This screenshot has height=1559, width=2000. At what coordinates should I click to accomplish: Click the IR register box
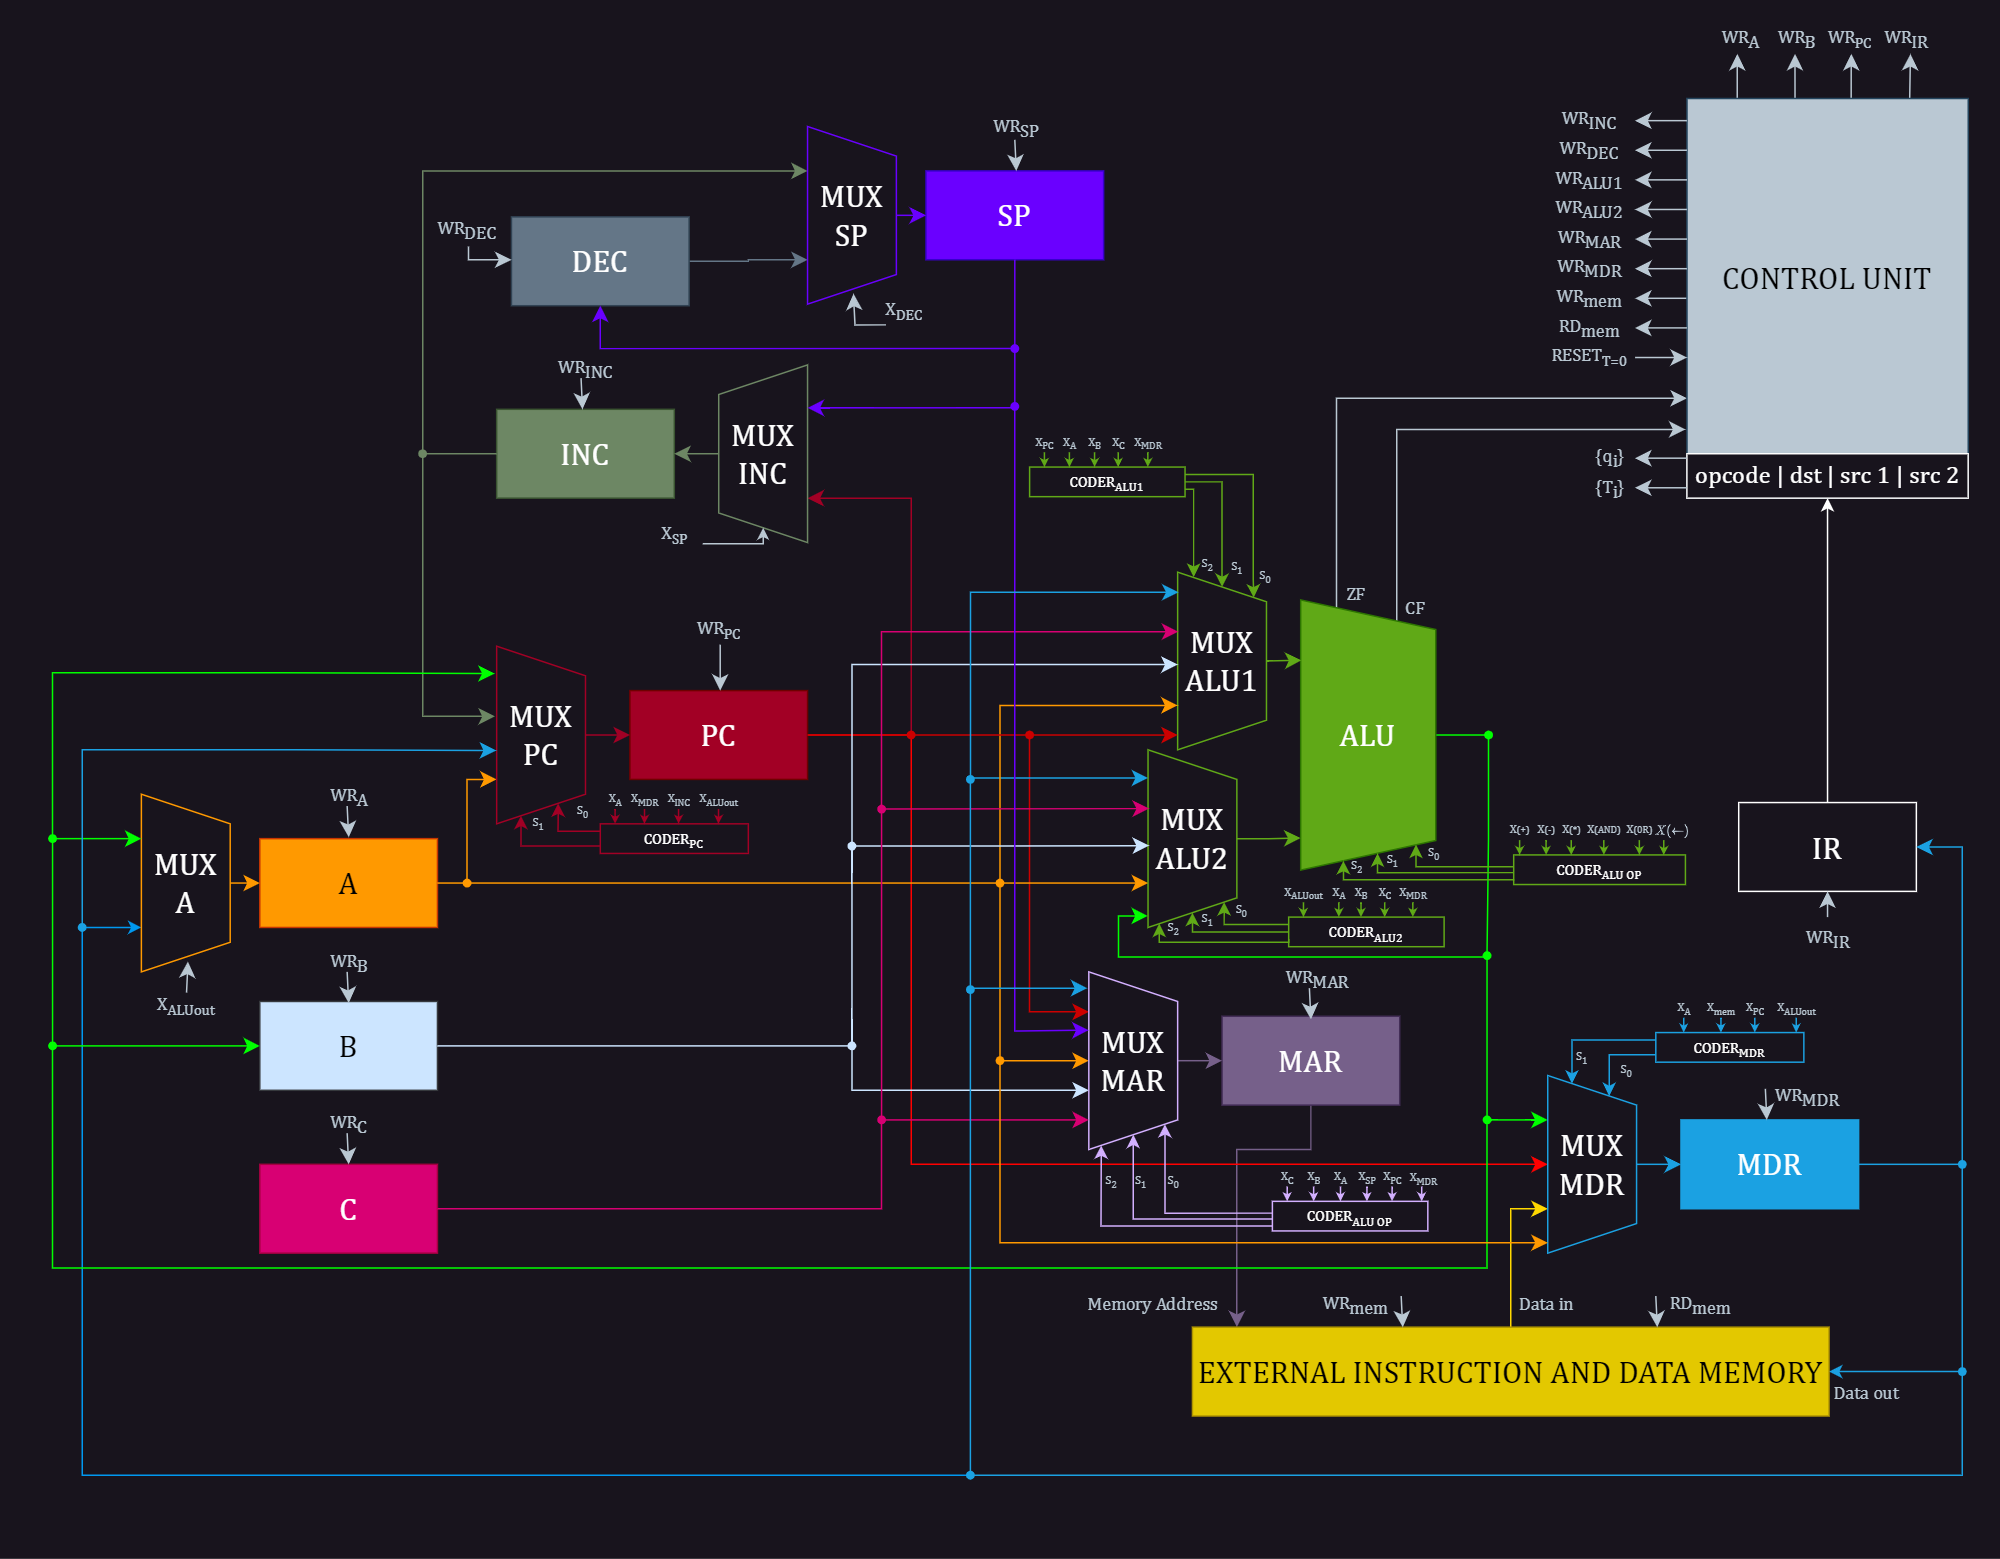(x=1826, y=847)
